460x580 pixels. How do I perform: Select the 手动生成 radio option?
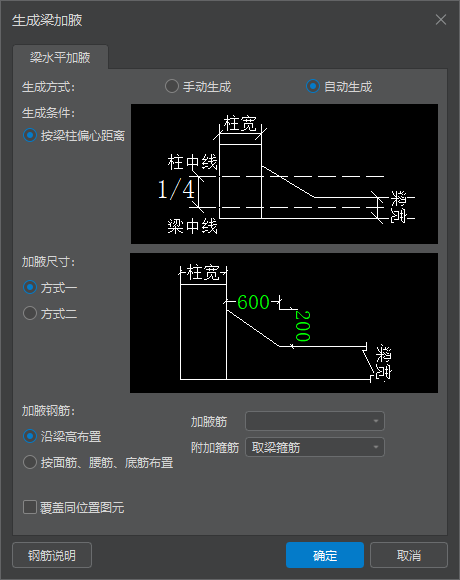click(198, 87)
